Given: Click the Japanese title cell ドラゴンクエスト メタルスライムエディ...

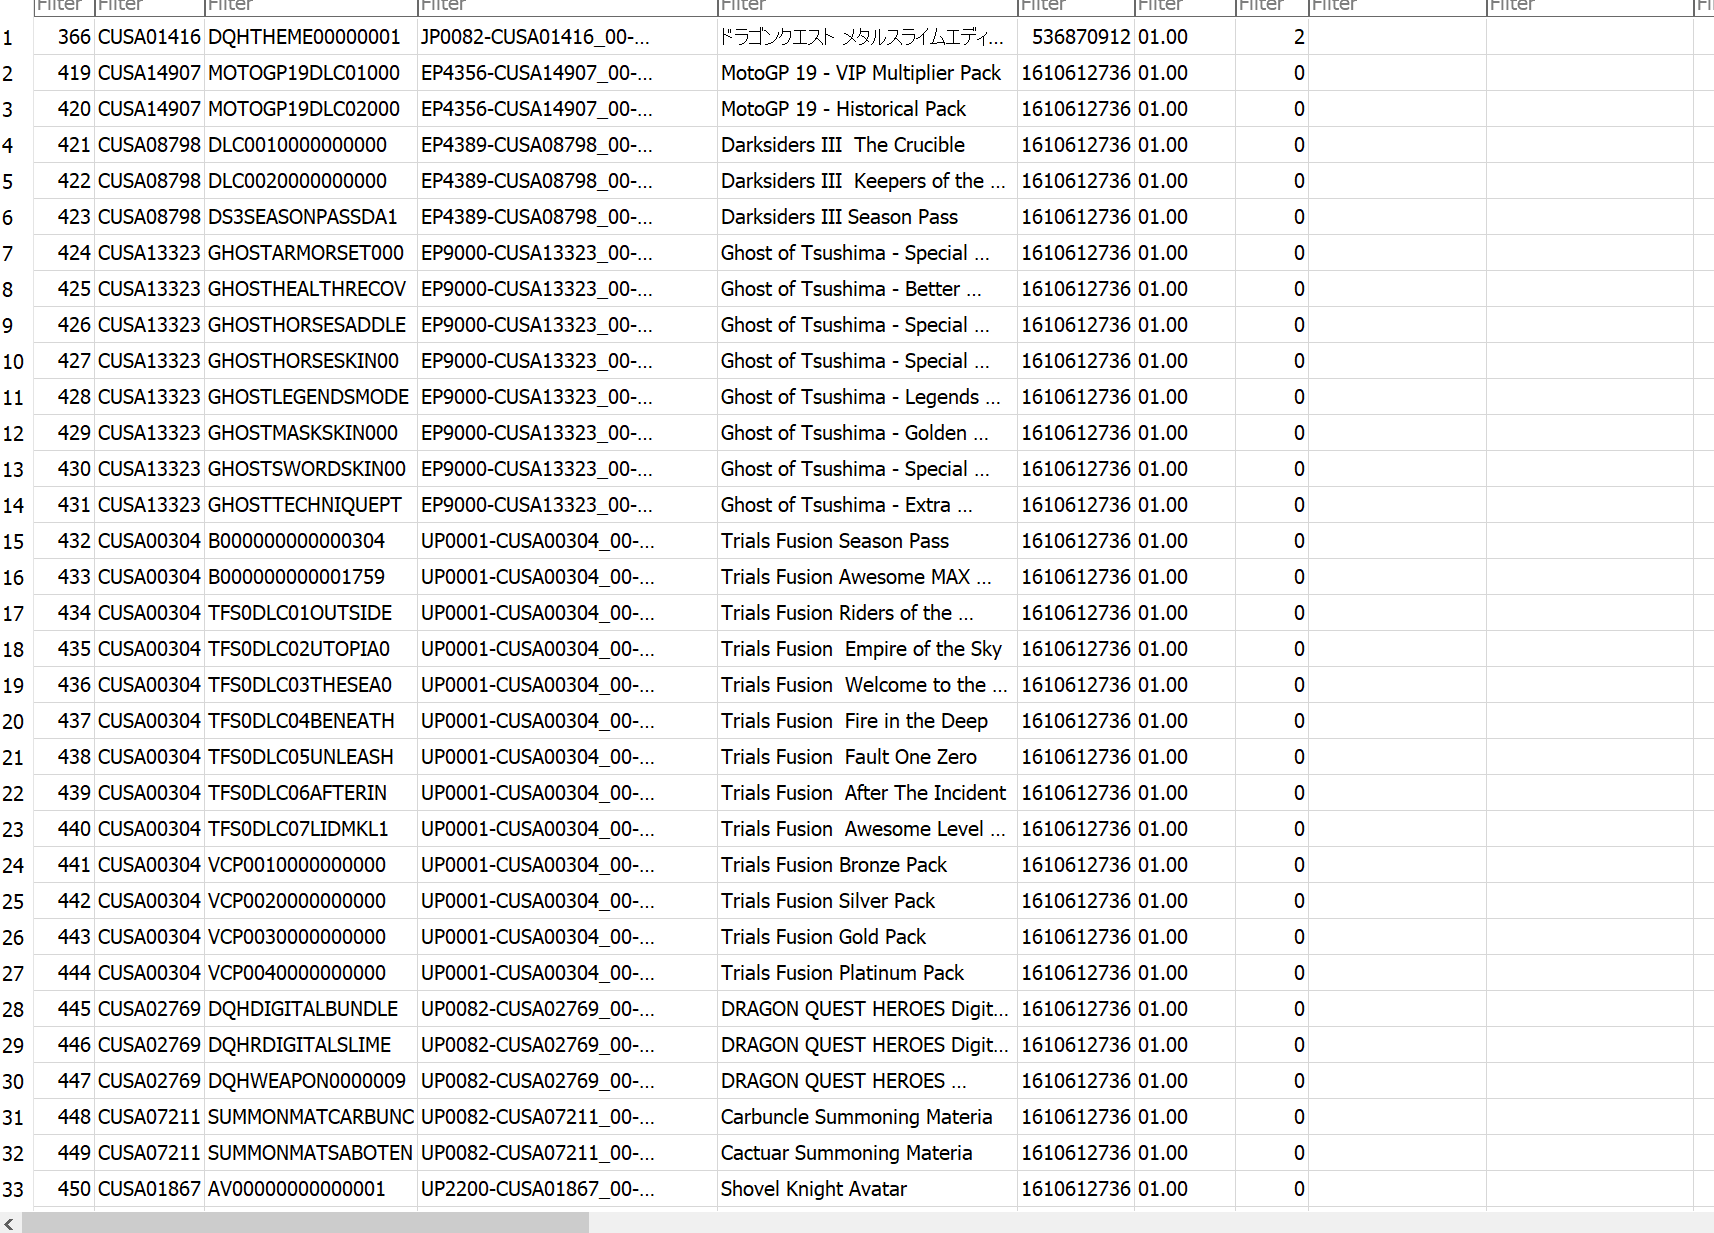Looking at the screenshot, I should [x=867, y=37].
